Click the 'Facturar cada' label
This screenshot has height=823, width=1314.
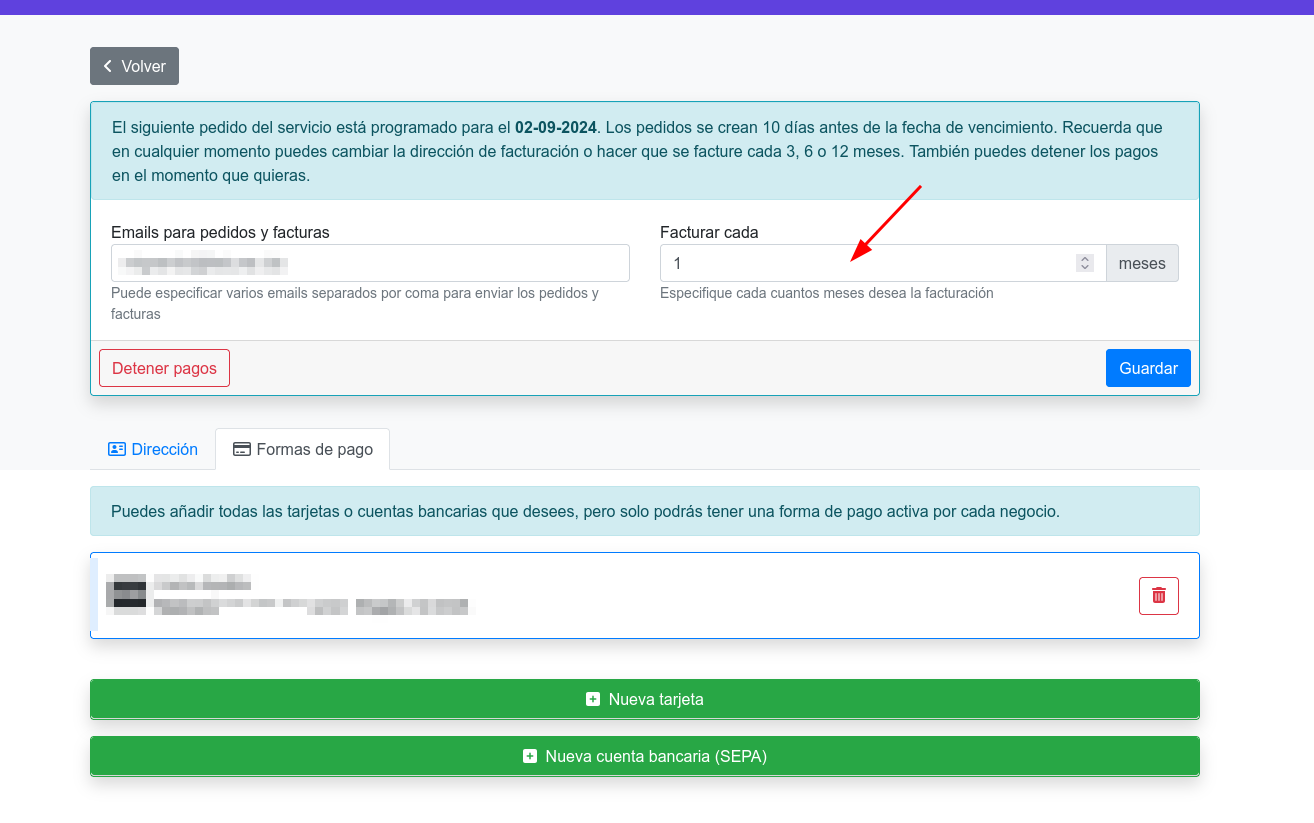[709, 232]
